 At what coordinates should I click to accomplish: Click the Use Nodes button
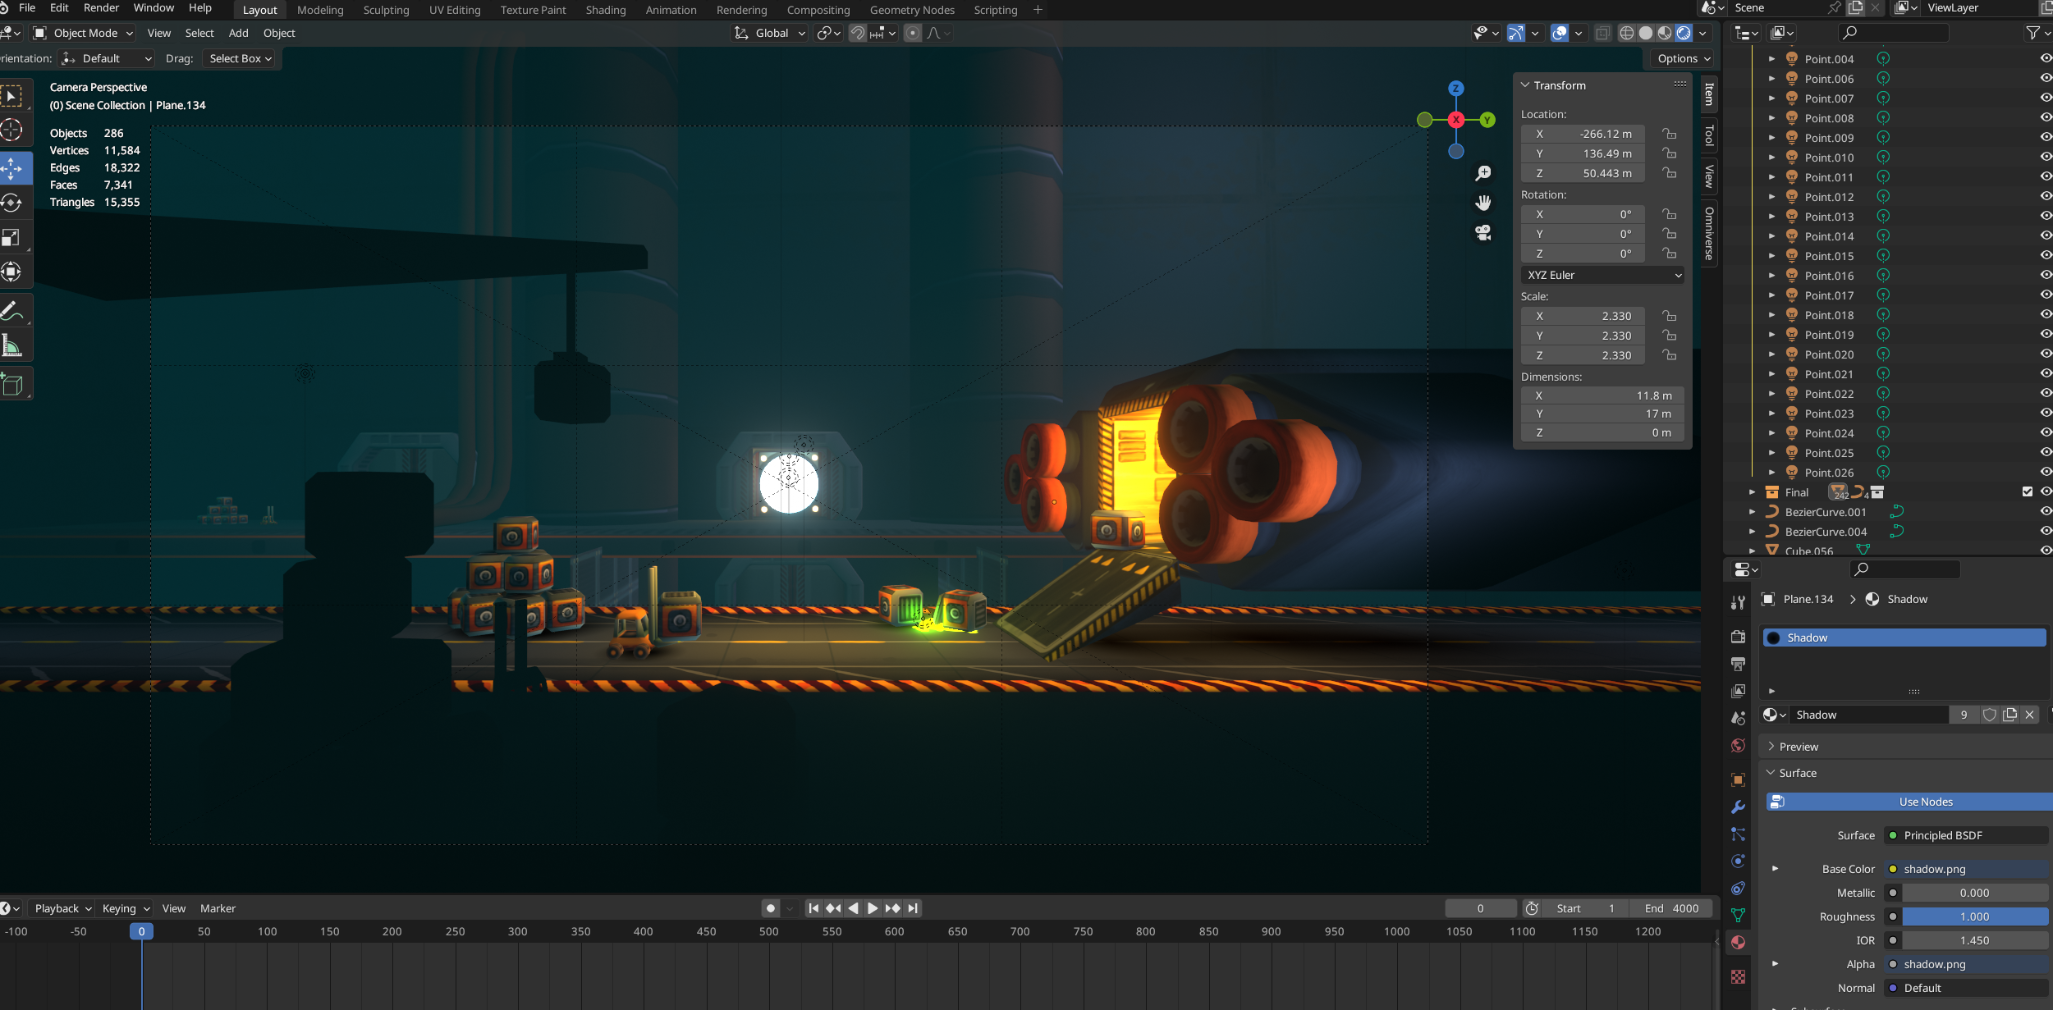coord(1925,802)
